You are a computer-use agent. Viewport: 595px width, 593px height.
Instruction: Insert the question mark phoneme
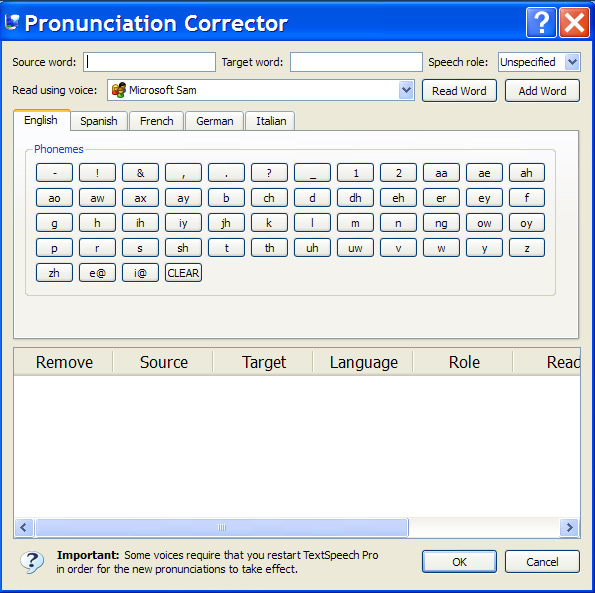point(269,173)
